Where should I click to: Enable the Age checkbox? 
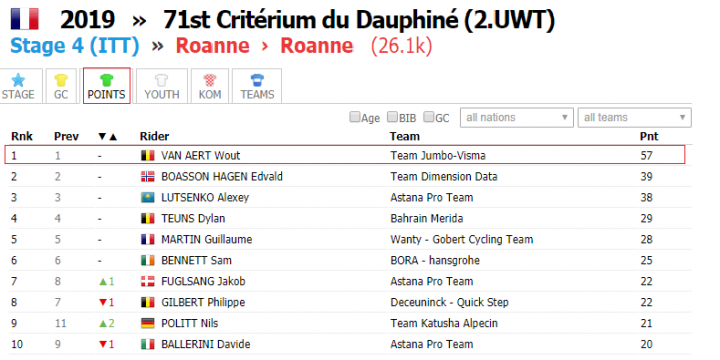click(x=354, y=117)
